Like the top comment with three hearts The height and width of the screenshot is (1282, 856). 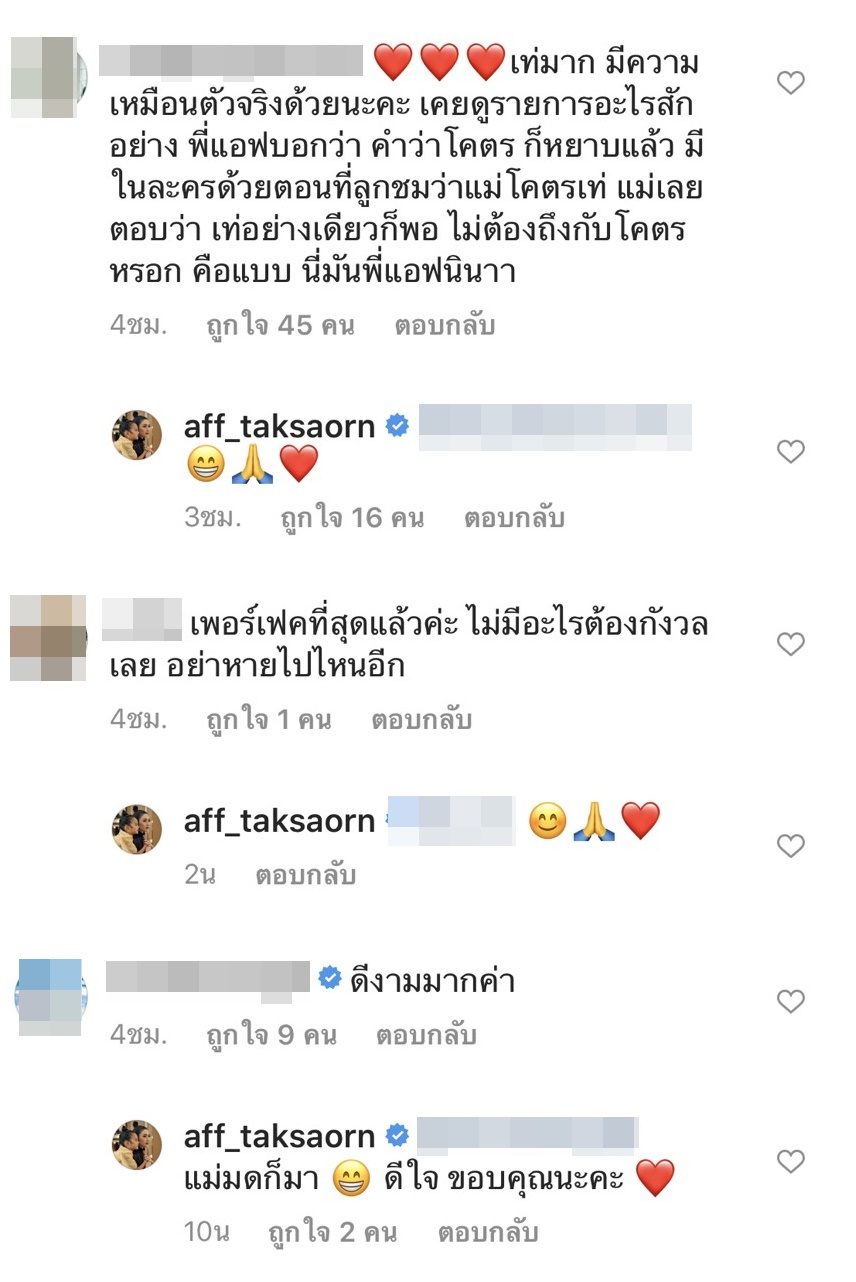pos(790,83)
